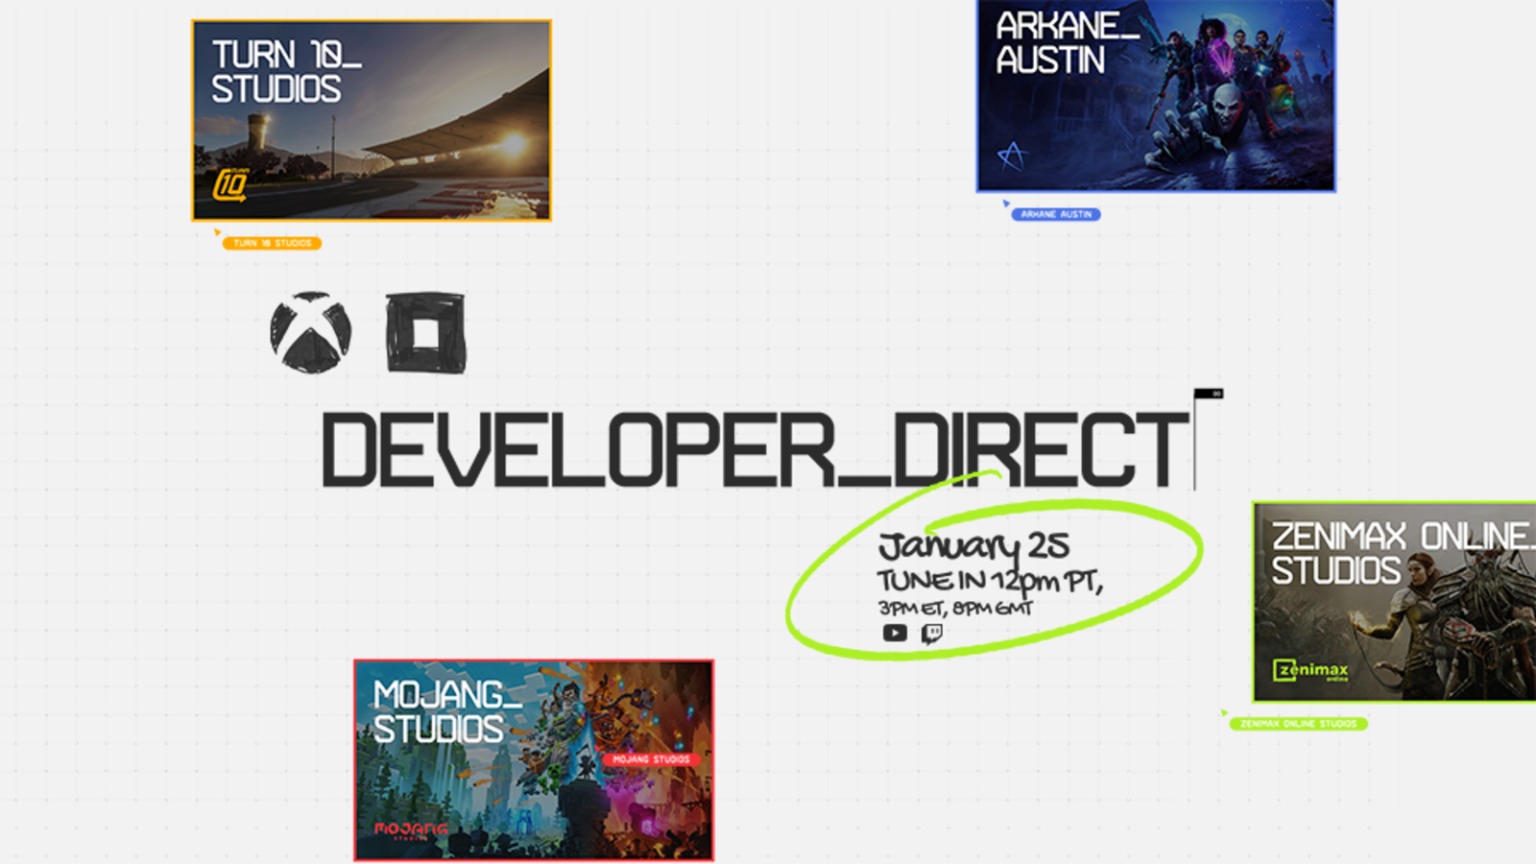1536x864 pixels.
Task: Click the Turn 10 logo on racetrack image
Action: click(x=230, y=184)
